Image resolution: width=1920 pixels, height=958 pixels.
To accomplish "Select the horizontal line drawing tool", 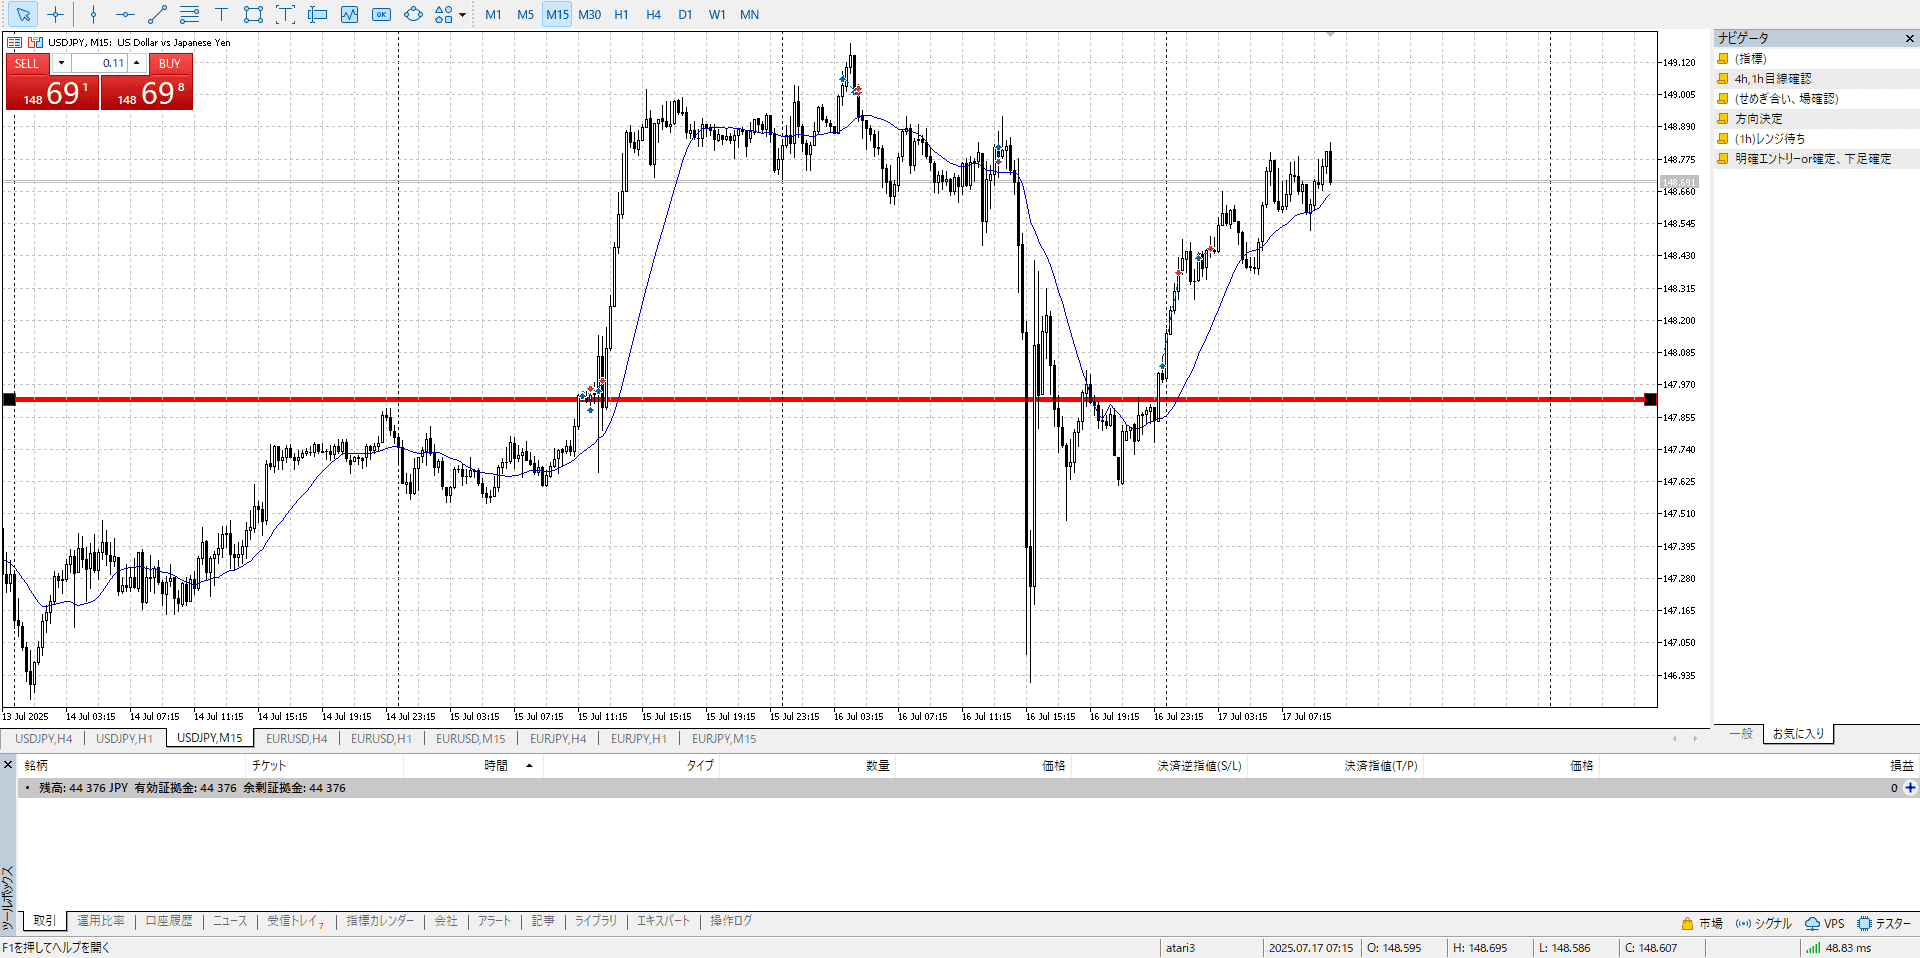I will click(x=125, y=14).
